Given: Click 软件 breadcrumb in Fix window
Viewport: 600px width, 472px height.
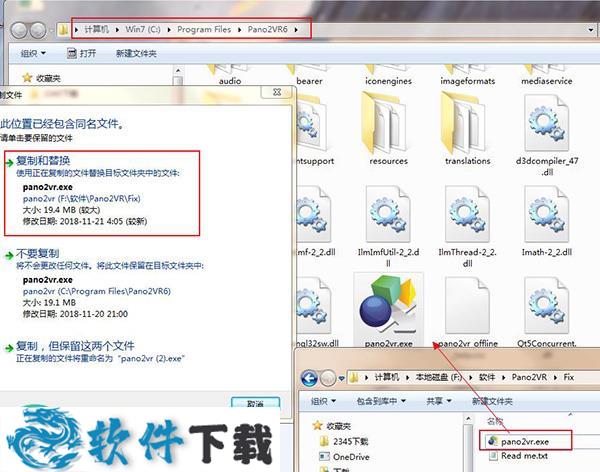Looking at the screenshot, I should pyautogui.click(x=487, y=377).
